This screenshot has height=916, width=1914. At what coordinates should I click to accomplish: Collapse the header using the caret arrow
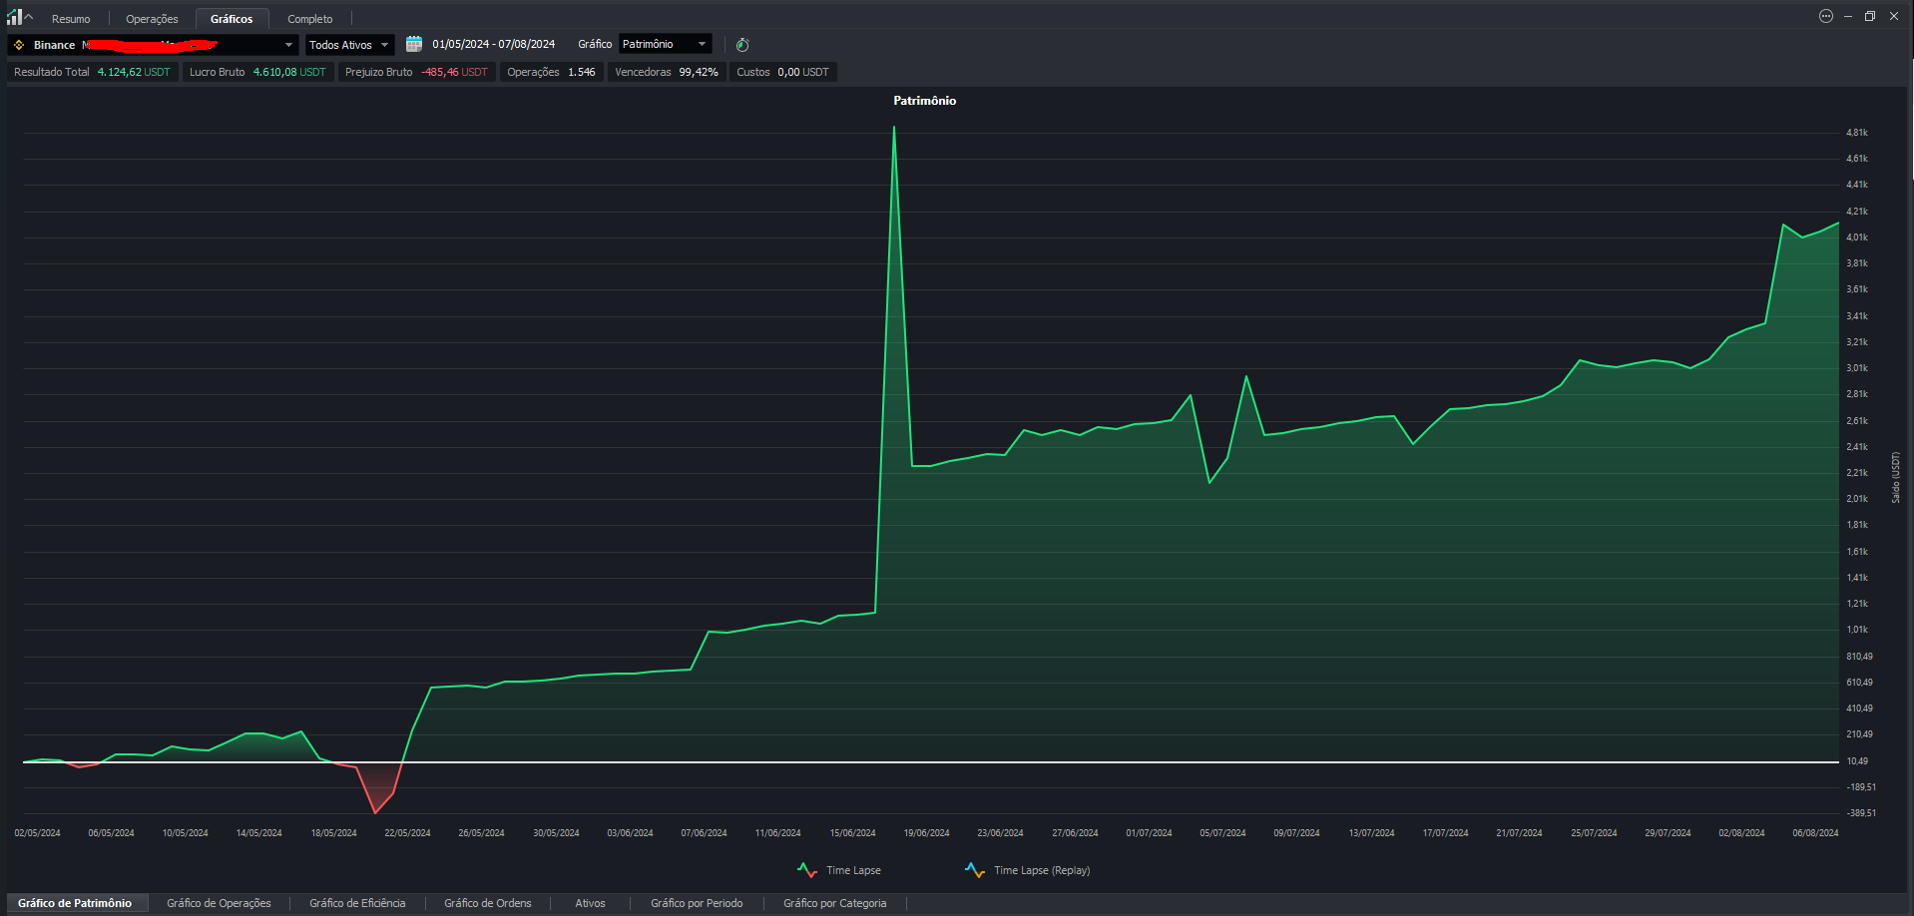pos(29,17)
